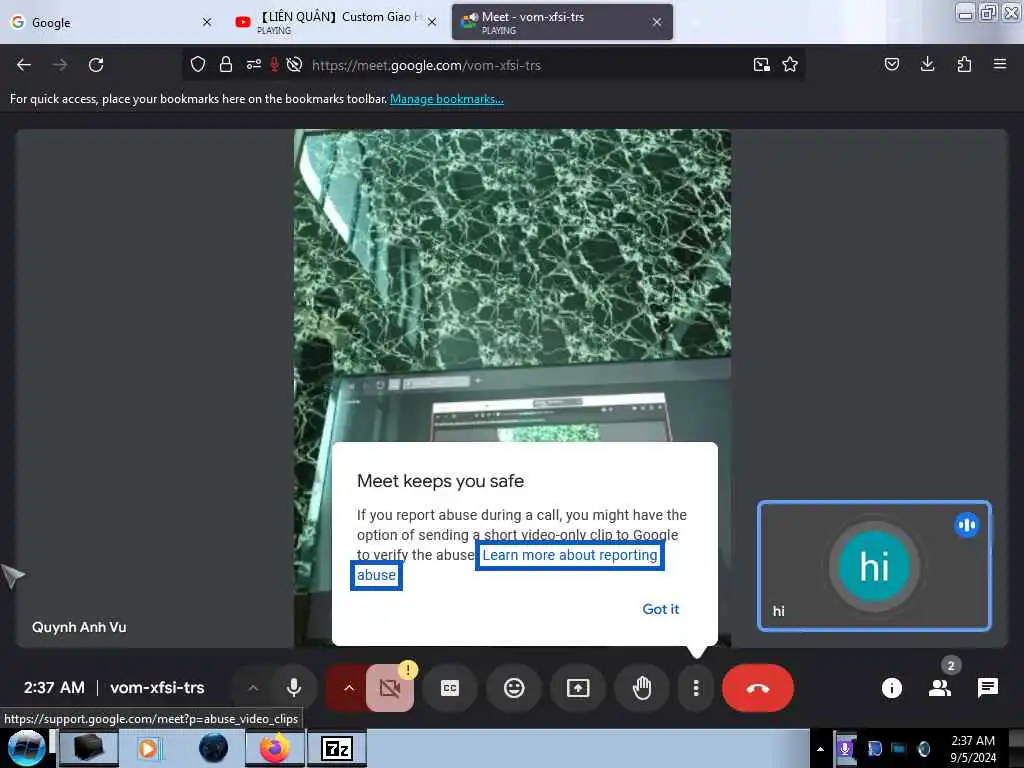Open the black box taskbar app
Viewport: 1024px width, 768px height.
point(89,748)
